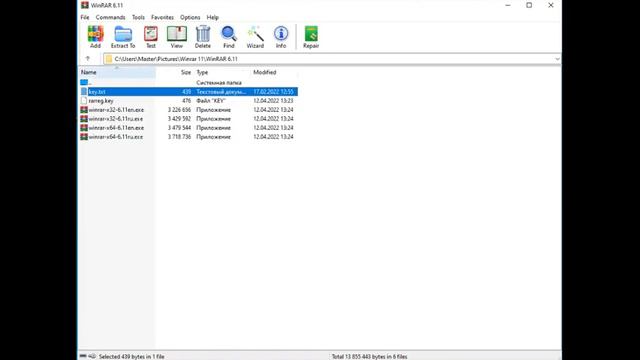Click status text 'Selected 439 bytes in 1 file'

pos(131,357)
